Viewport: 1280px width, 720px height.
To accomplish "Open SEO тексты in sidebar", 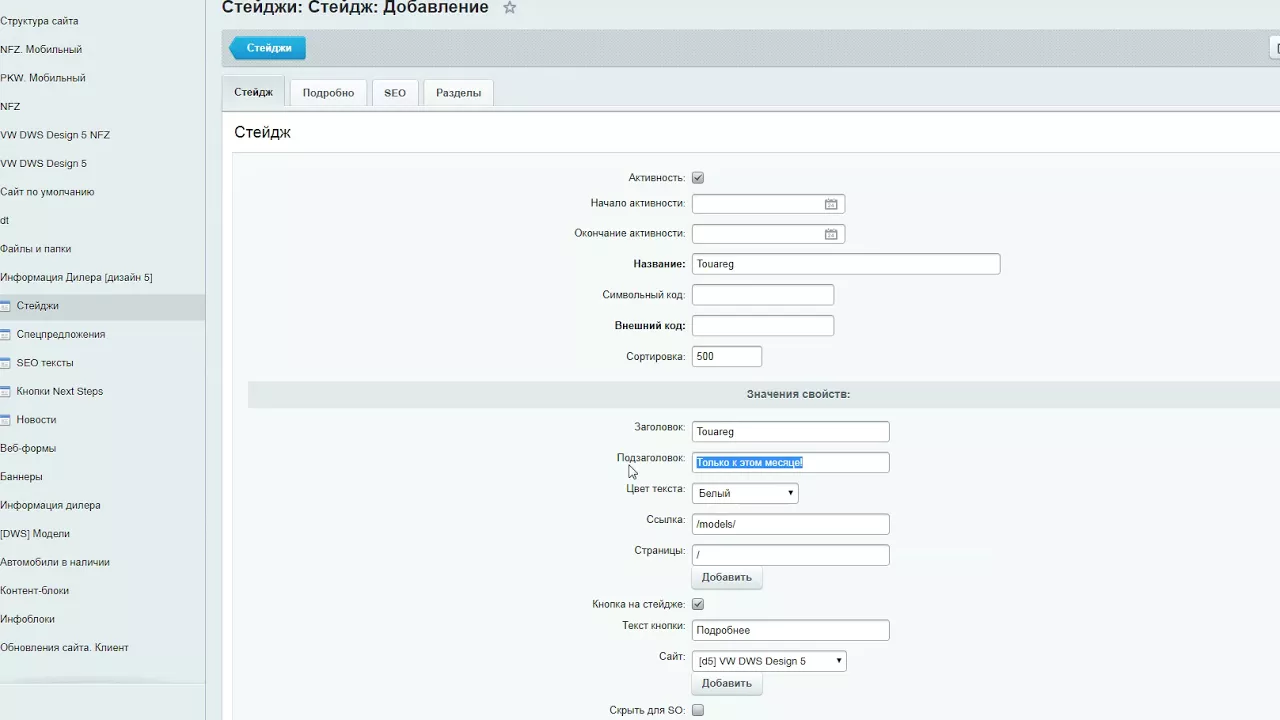I will [x=45, y=363].
